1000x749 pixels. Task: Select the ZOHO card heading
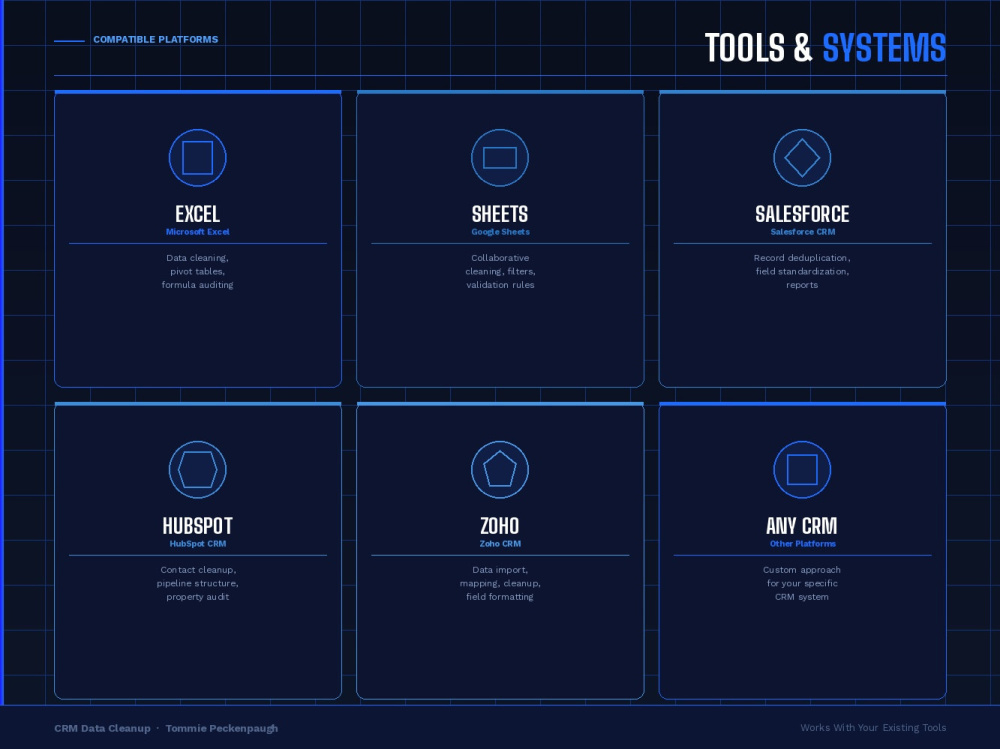500,526
